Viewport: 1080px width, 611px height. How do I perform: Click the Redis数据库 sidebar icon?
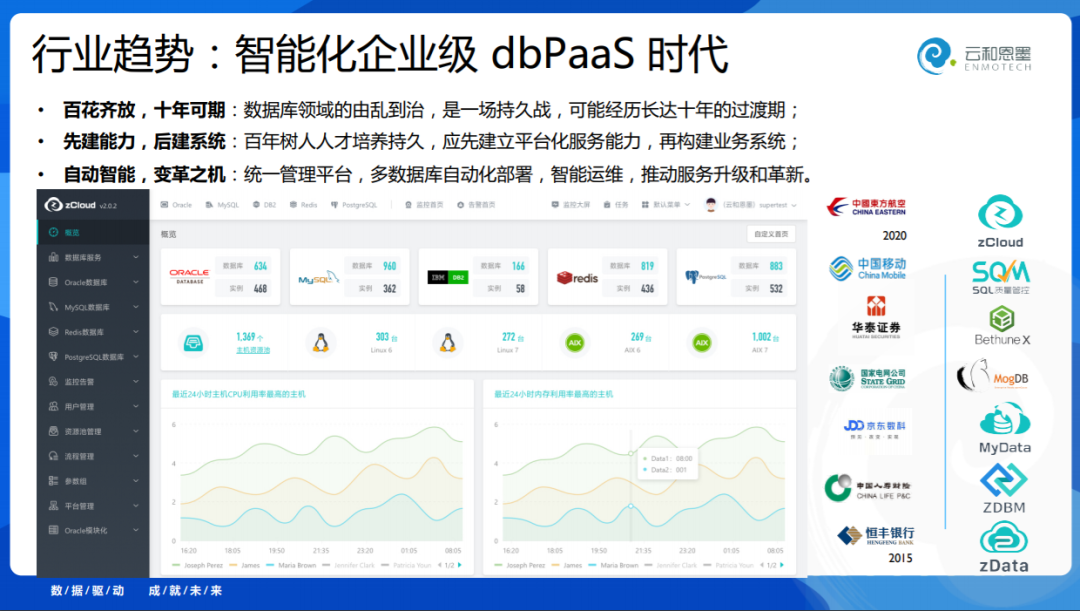pyautogui.click(x=53, y=331)
